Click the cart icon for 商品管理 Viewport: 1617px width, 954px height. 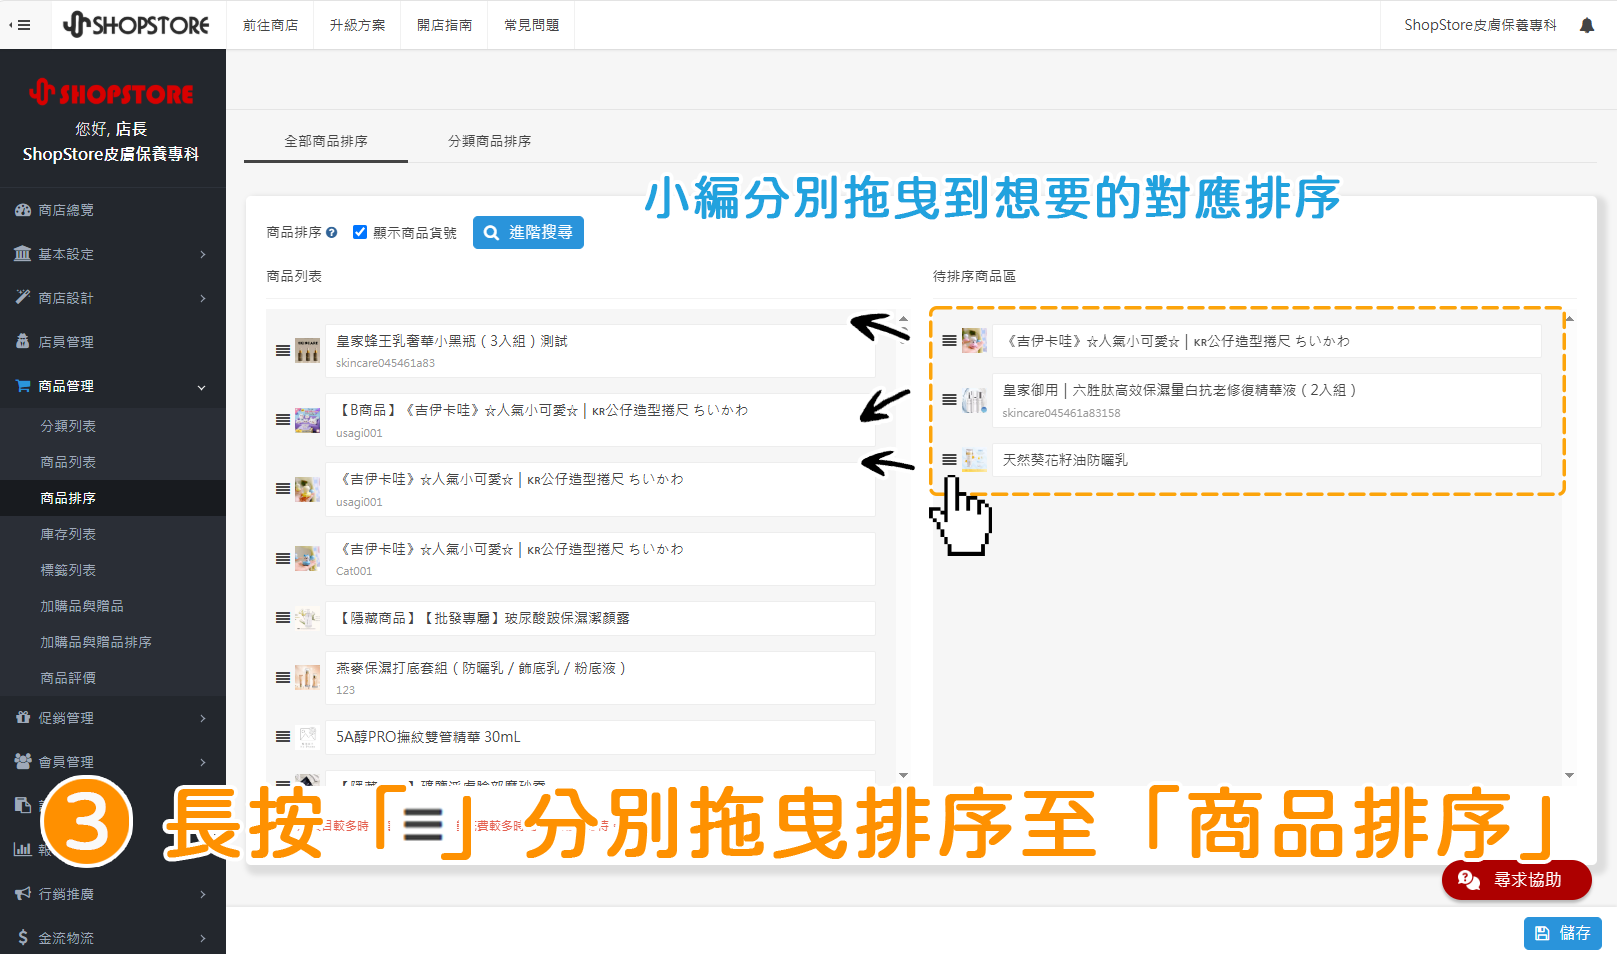22,385
